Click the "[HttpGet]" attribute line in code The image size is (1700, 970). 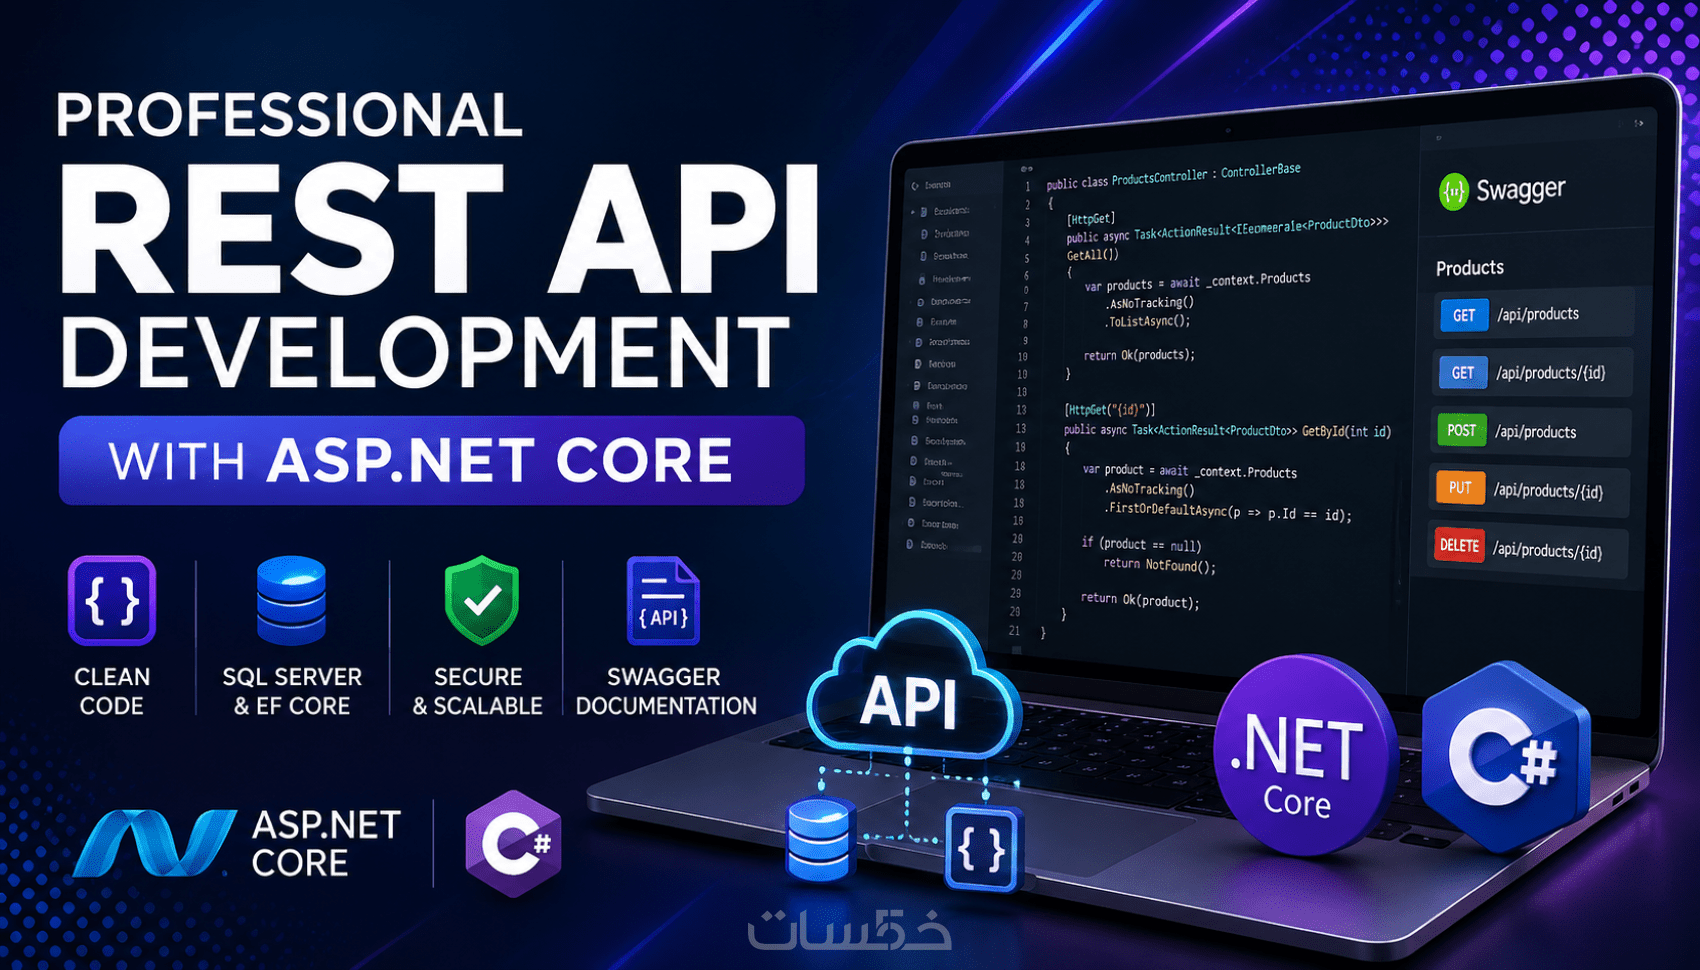1091,218
